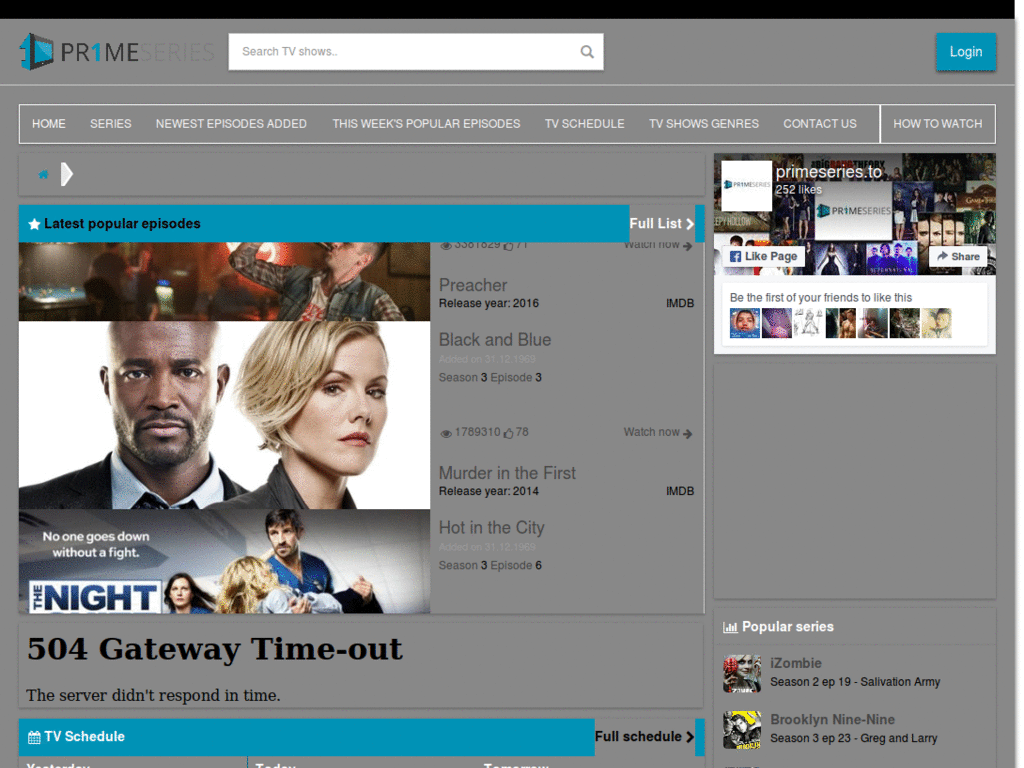
Task: Click the first friend avatar in Facebook widget
Action: click(x=744, y=323)
